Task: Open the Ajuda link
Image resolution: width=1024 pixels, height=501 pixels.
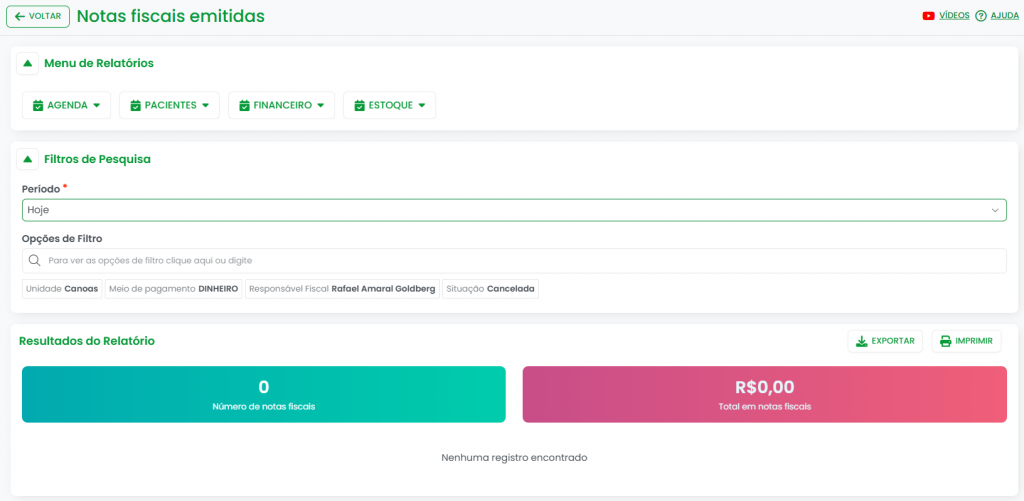Action: coord(1004,16)
